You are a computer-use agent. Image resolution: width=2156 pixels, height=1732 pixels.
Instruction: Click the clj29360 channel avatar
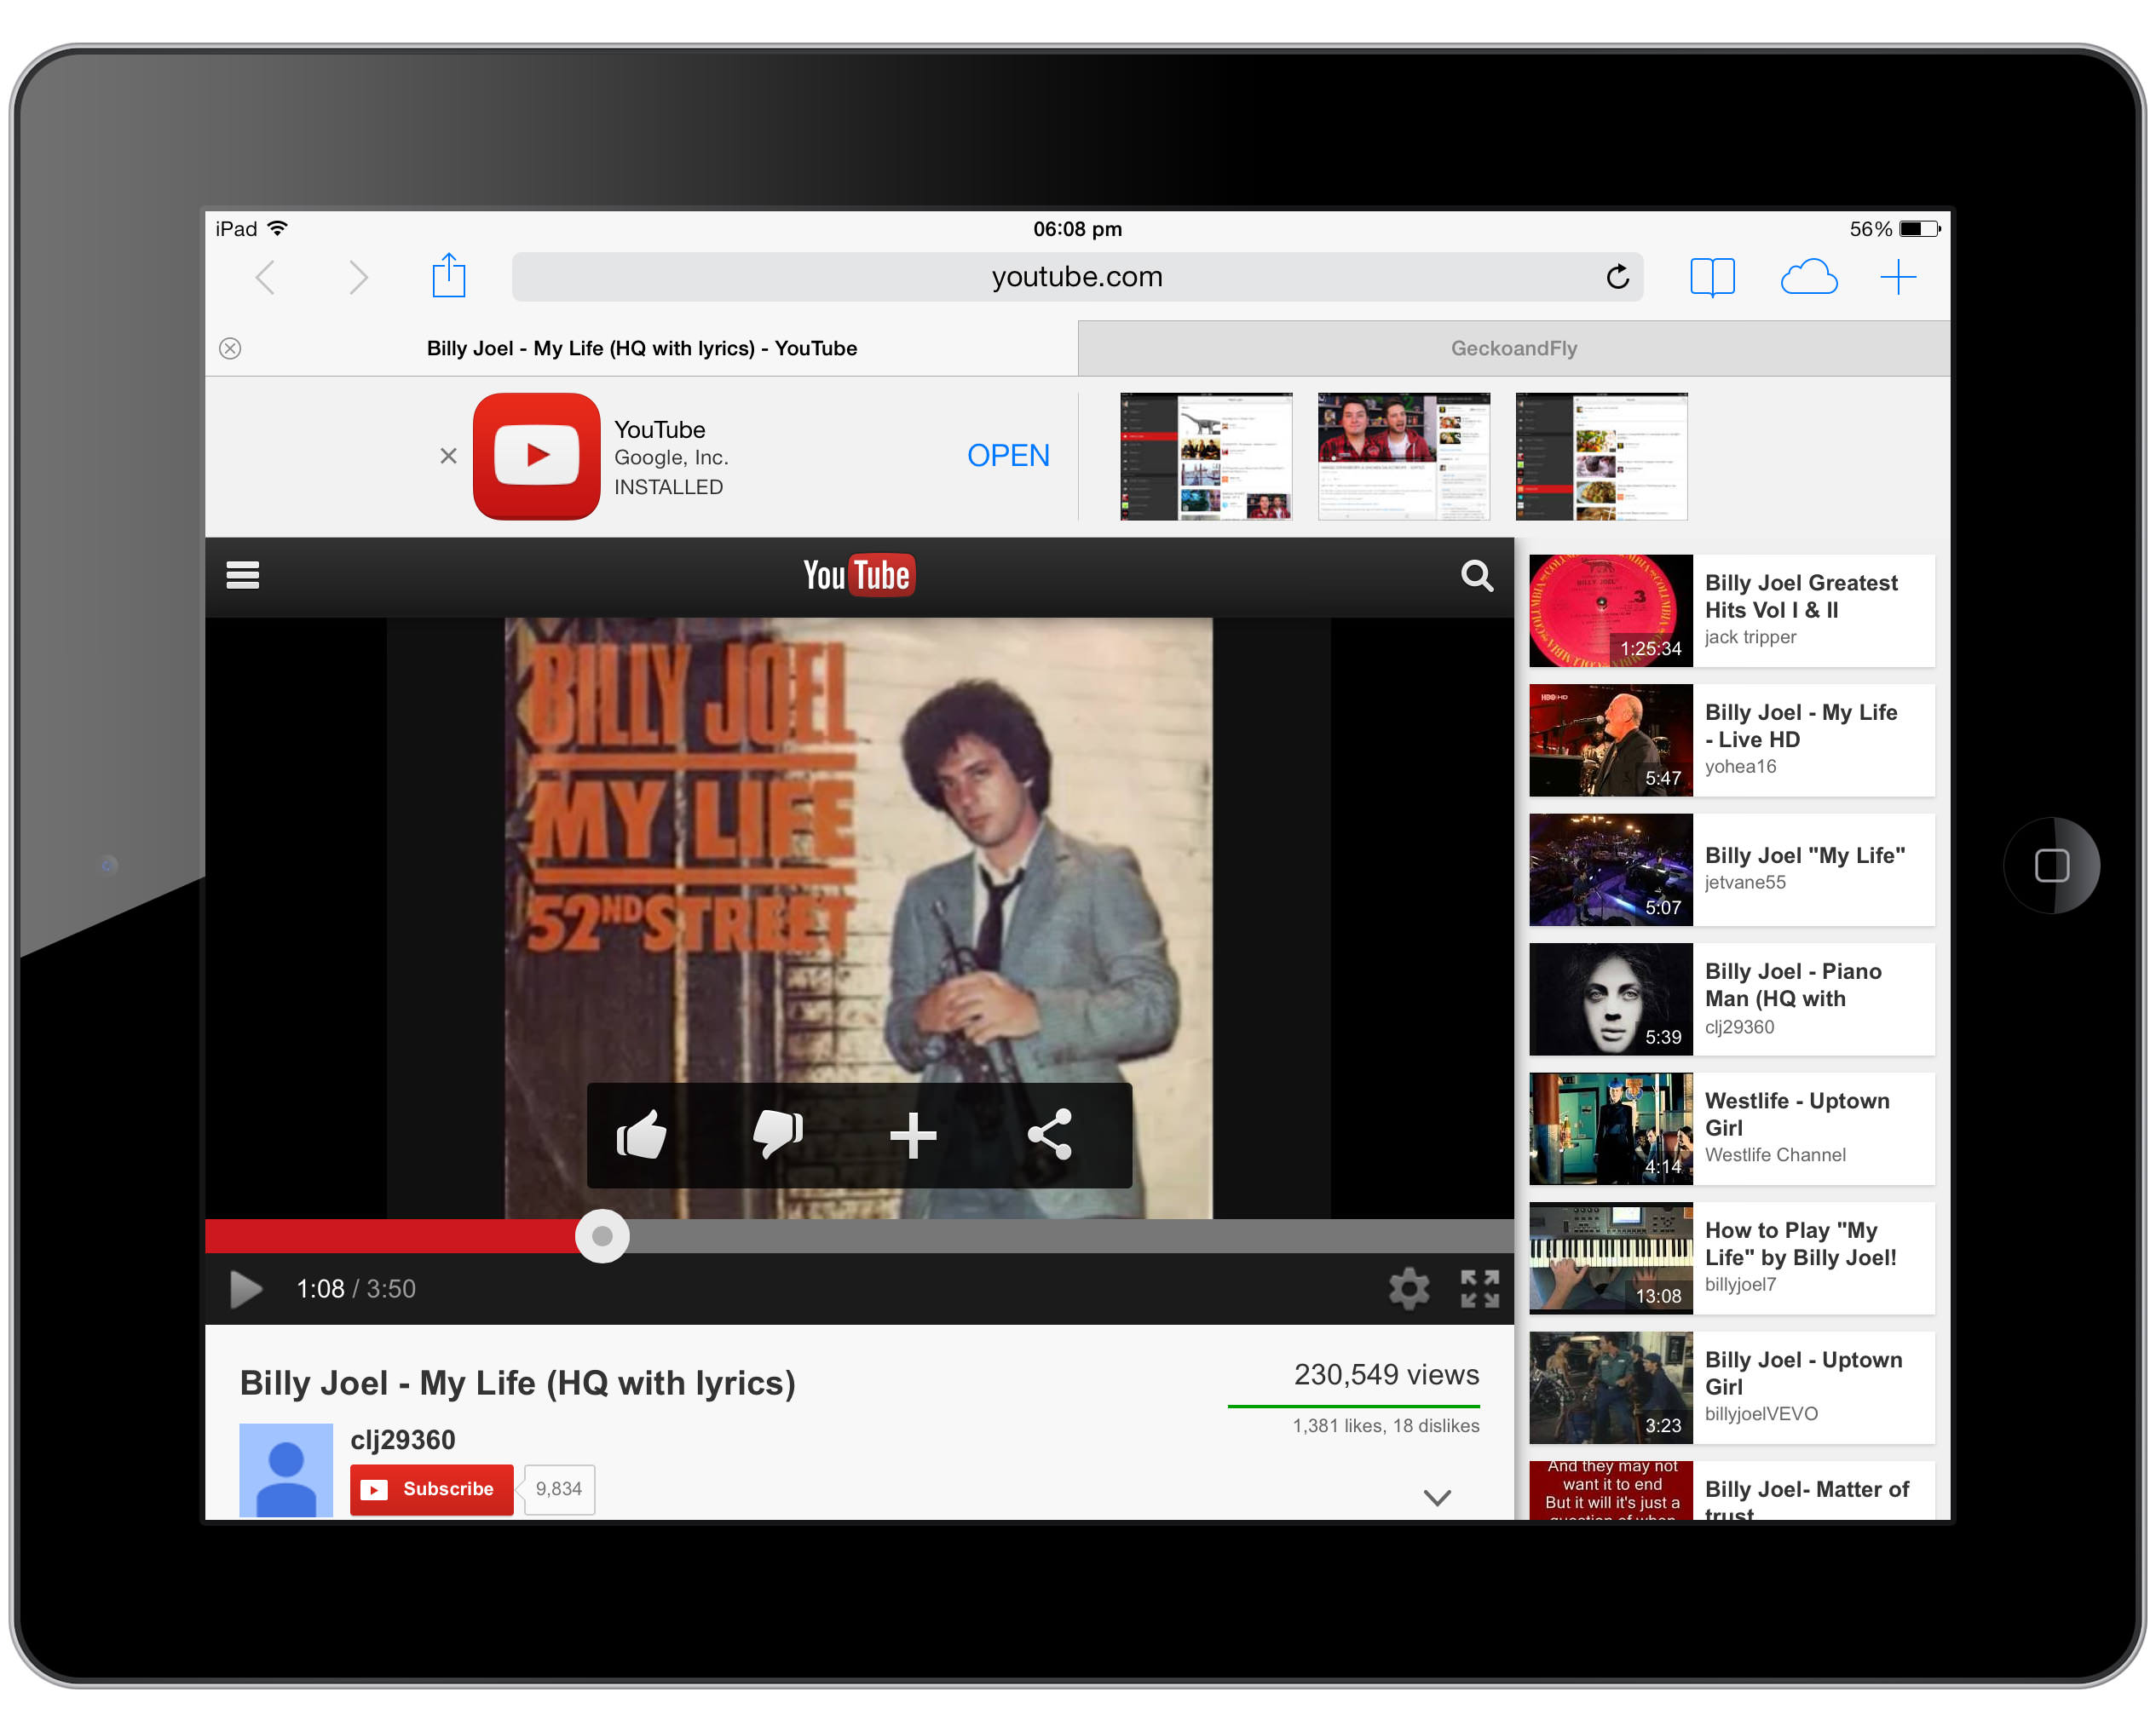pyautogui.click(x=286, y=1470)
